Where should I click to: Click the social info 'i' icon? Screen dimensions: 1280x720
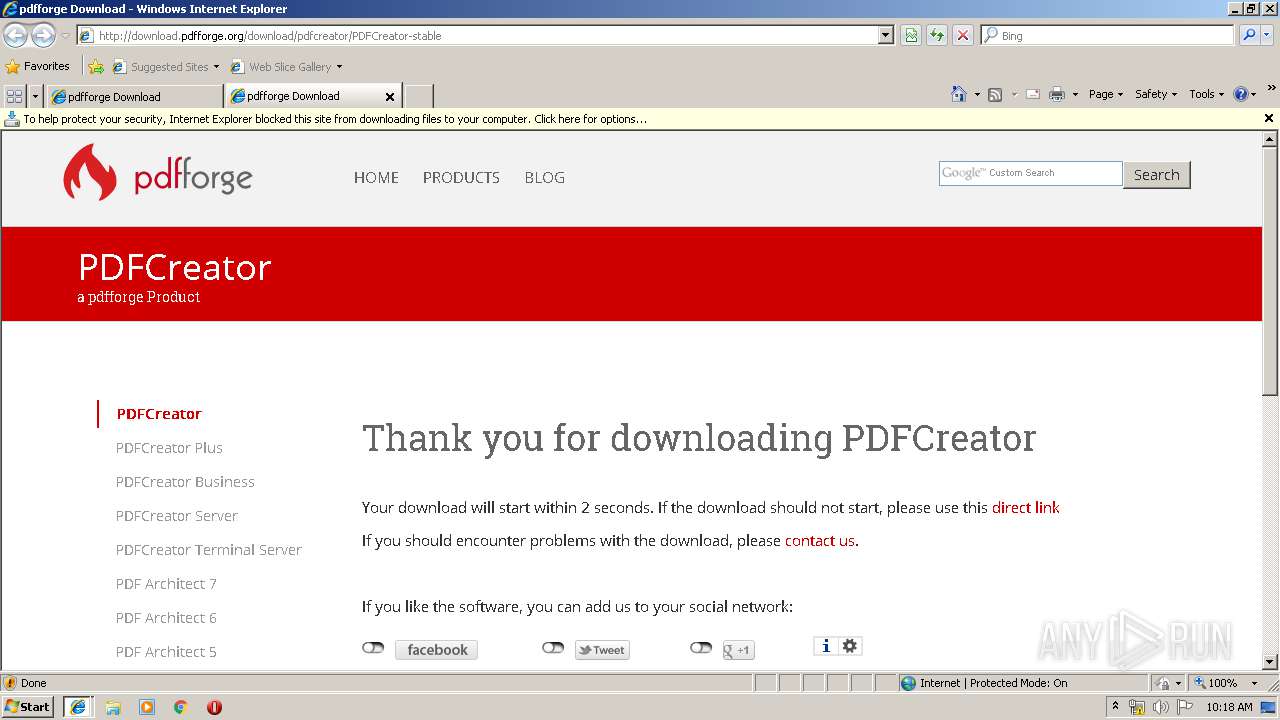click(x=825, y=646)
